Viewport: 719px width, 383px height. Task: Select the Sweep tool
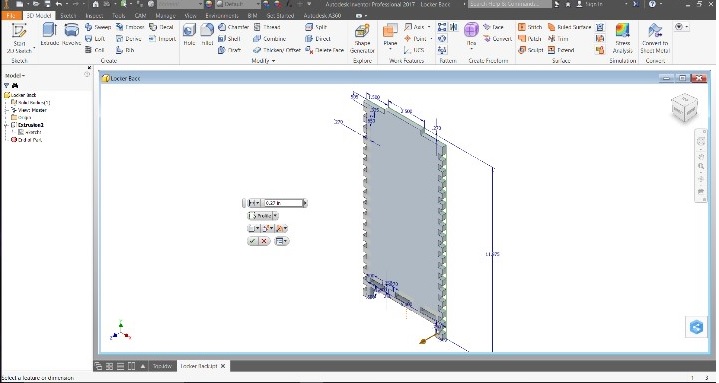coord(98,27)
